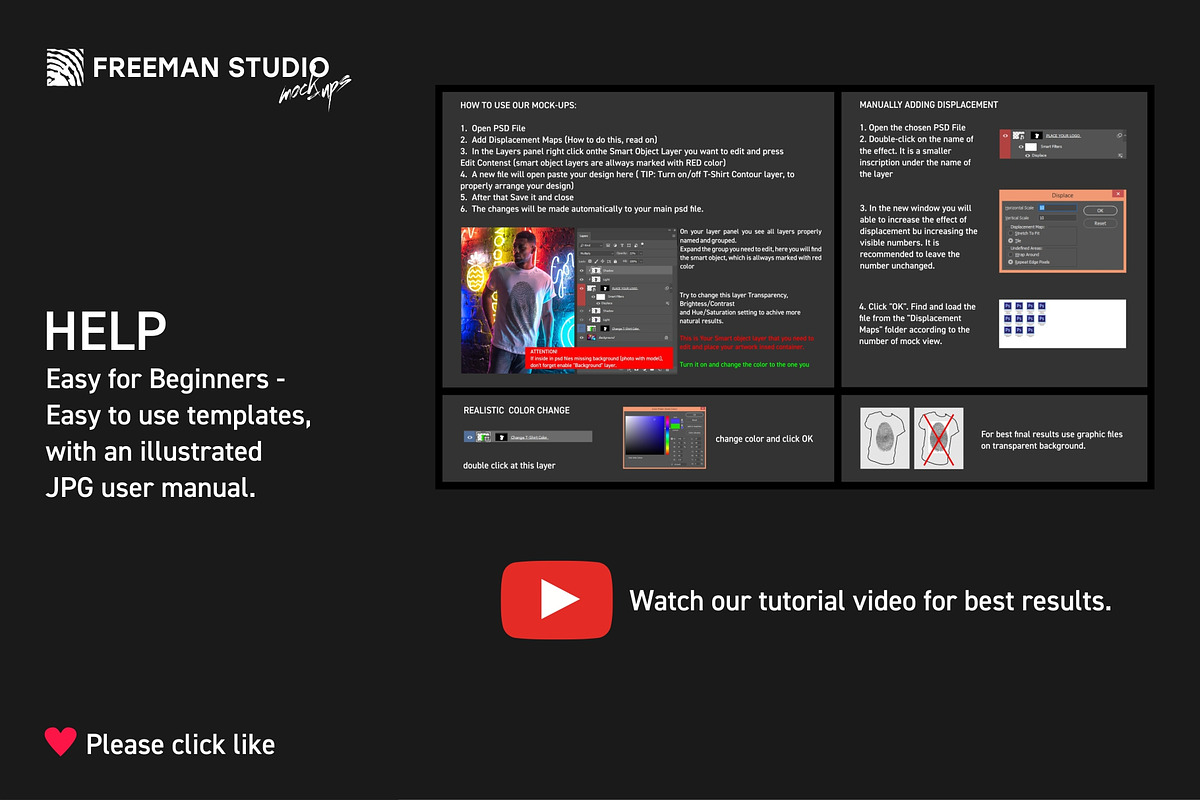Close the Displace dialog window
This screenshot has width=1200, height=800.
pyautogui.click(x=1117, y=195)
